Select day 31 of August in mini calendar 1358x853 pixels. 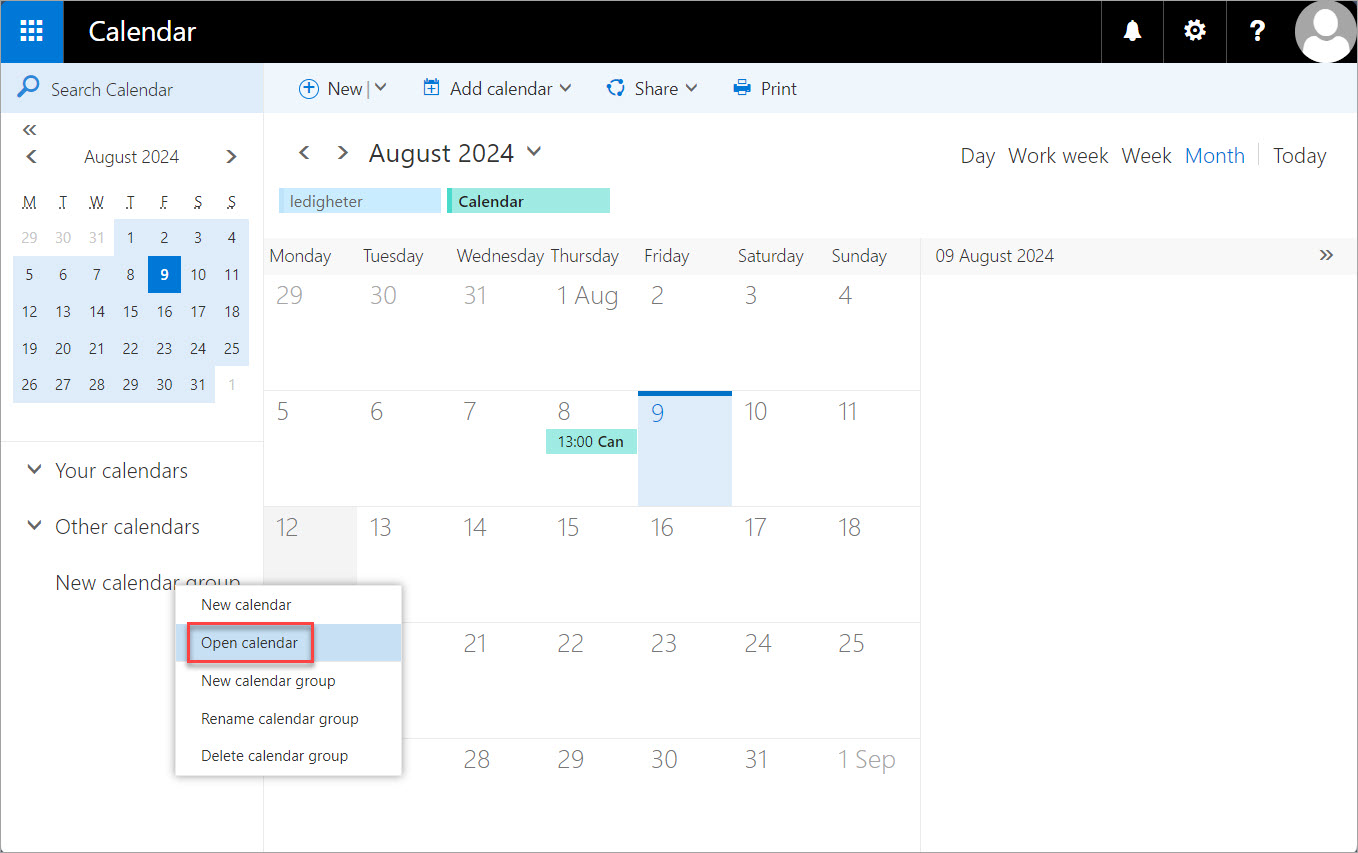click(x=198, y=384)
